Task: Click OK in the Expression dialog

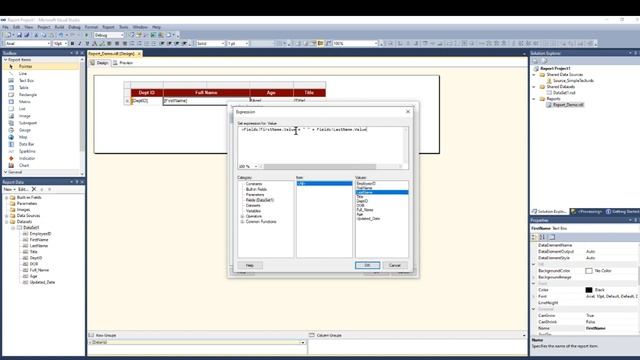Action: [367, 265]
